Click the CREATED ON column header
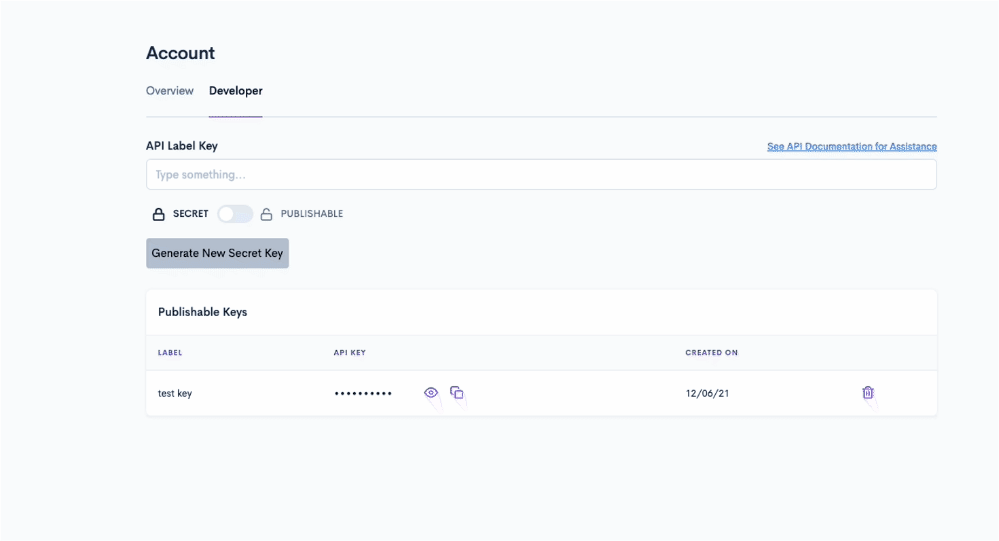Image resolution: width=999 pixels, height=541 pixels. click(x=711, y=353)
